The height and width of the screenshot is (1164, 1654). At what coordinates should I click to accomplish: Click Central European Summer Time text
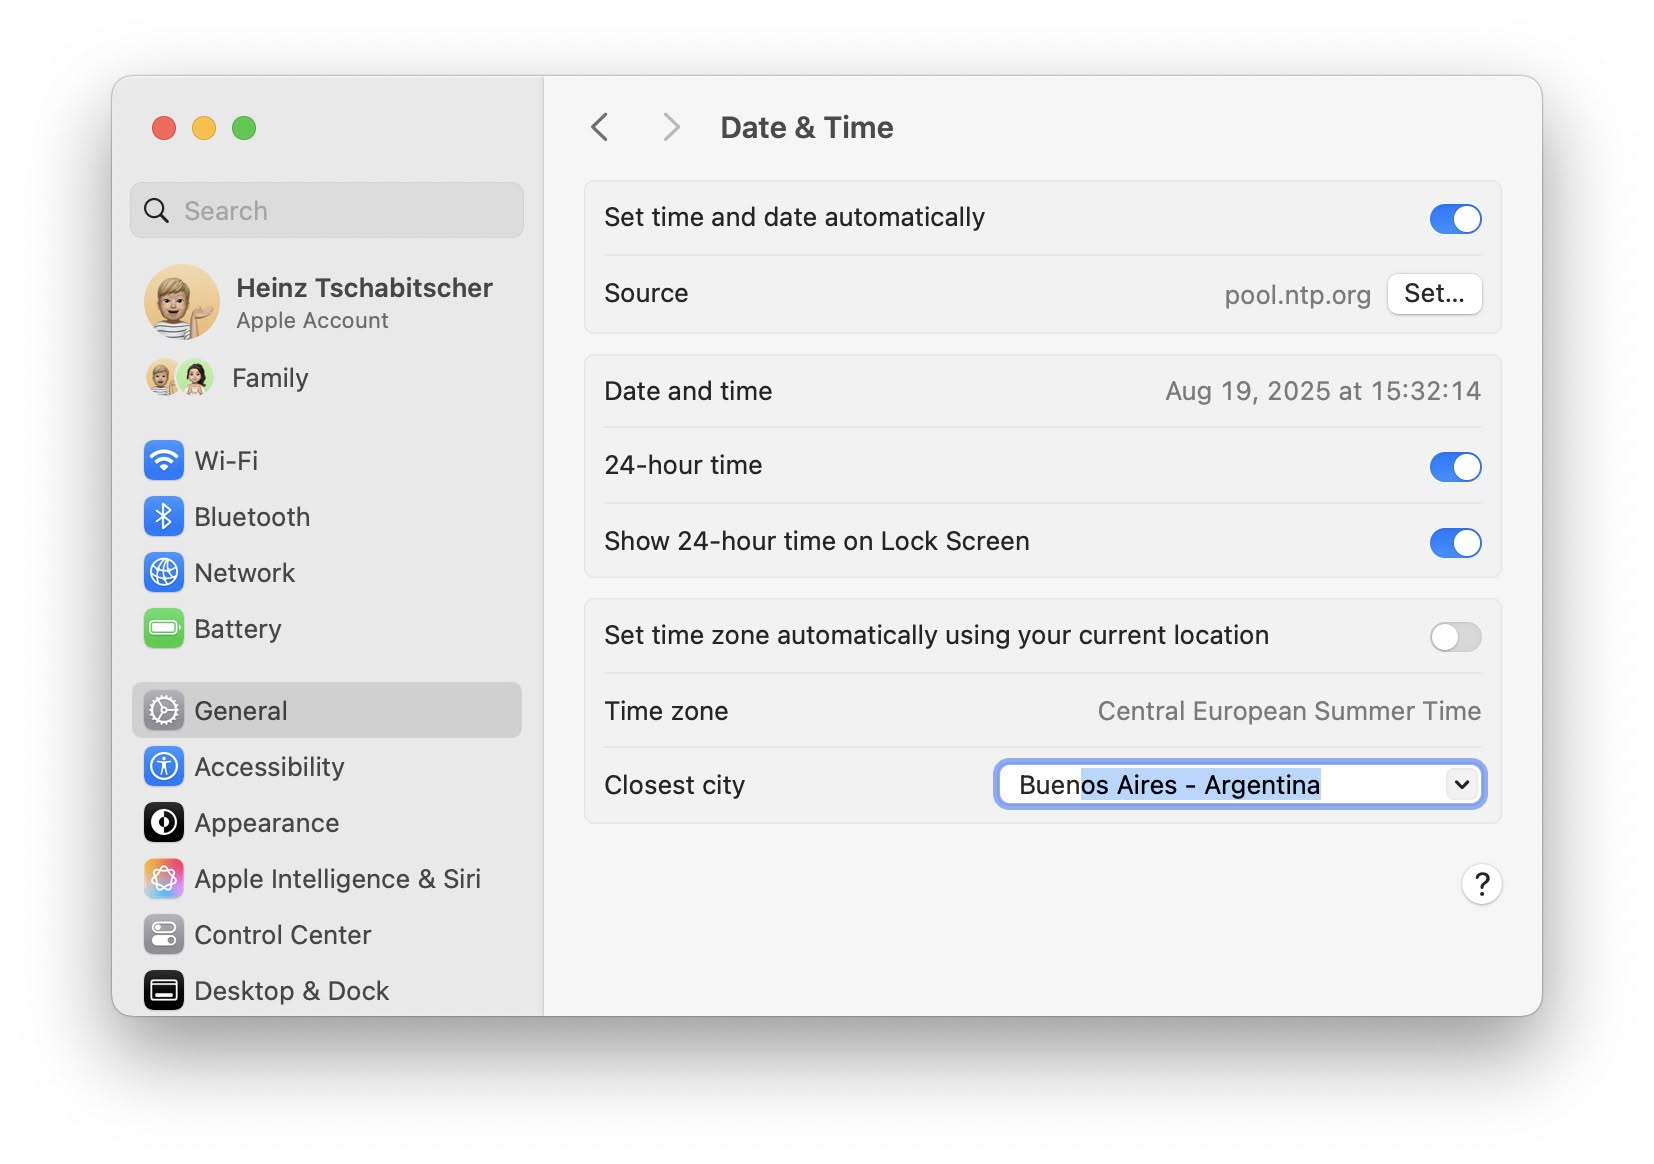pos(1289,711)
